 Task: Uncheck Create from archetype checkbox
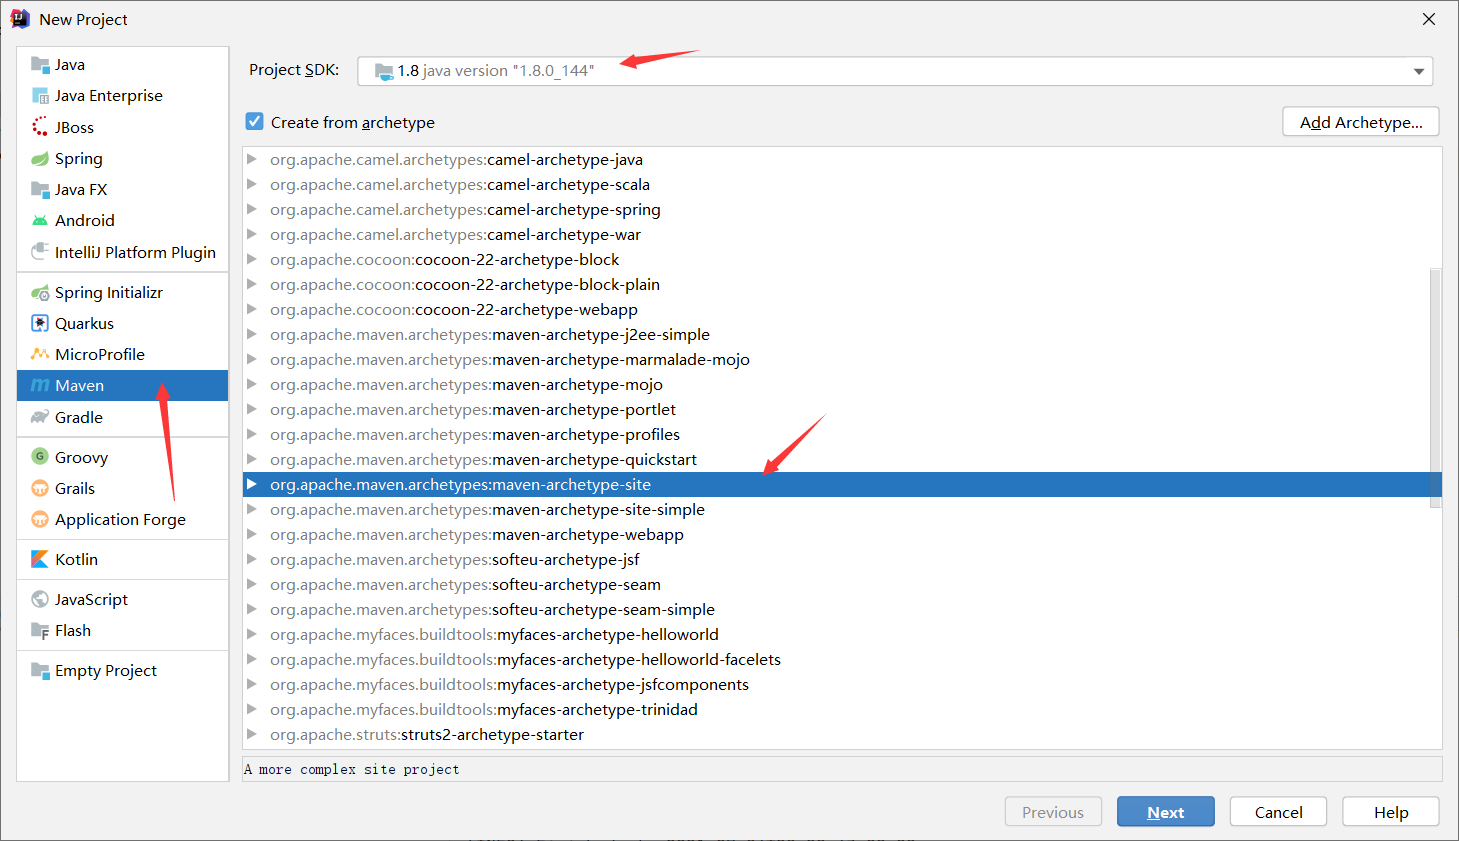pos(255,122)
